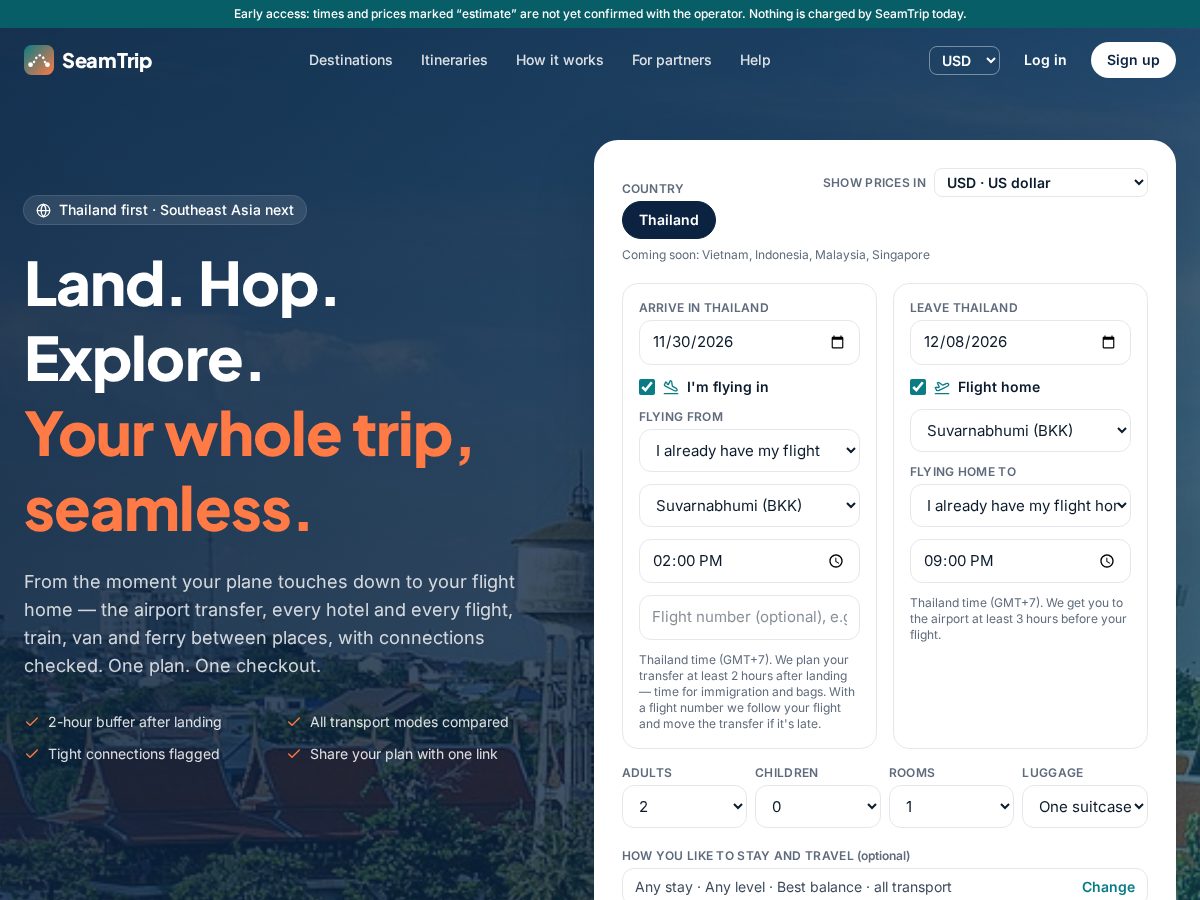1200x900 pixels.
Task: Click the checkmark icon by Tight connections flagged
Action: pos(32,754)
